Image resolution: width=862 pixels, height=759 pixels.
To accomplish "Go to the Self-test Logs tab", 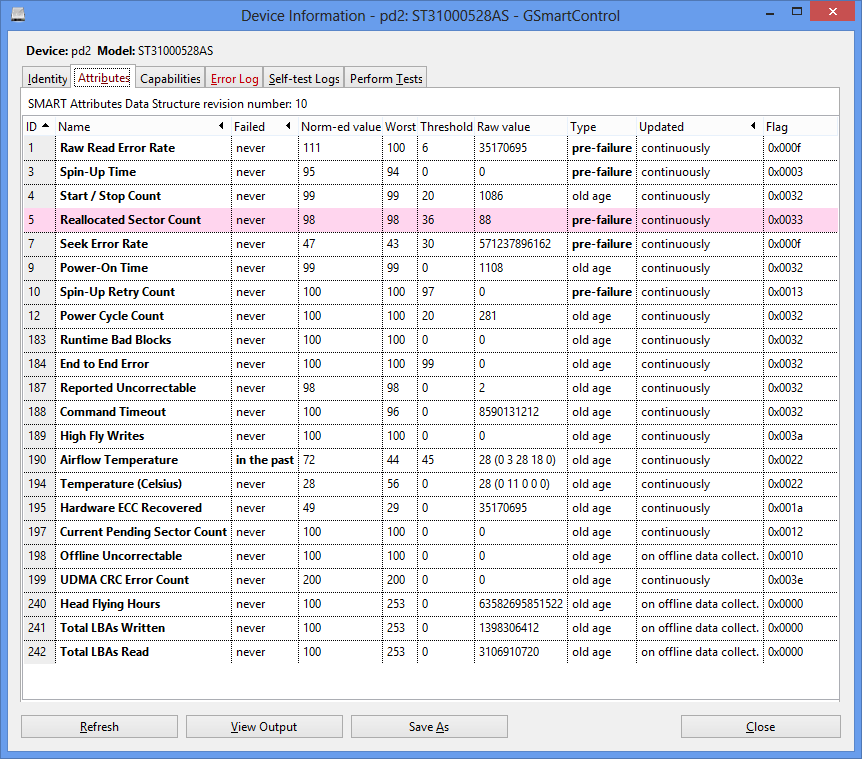I will click(304, 79).
